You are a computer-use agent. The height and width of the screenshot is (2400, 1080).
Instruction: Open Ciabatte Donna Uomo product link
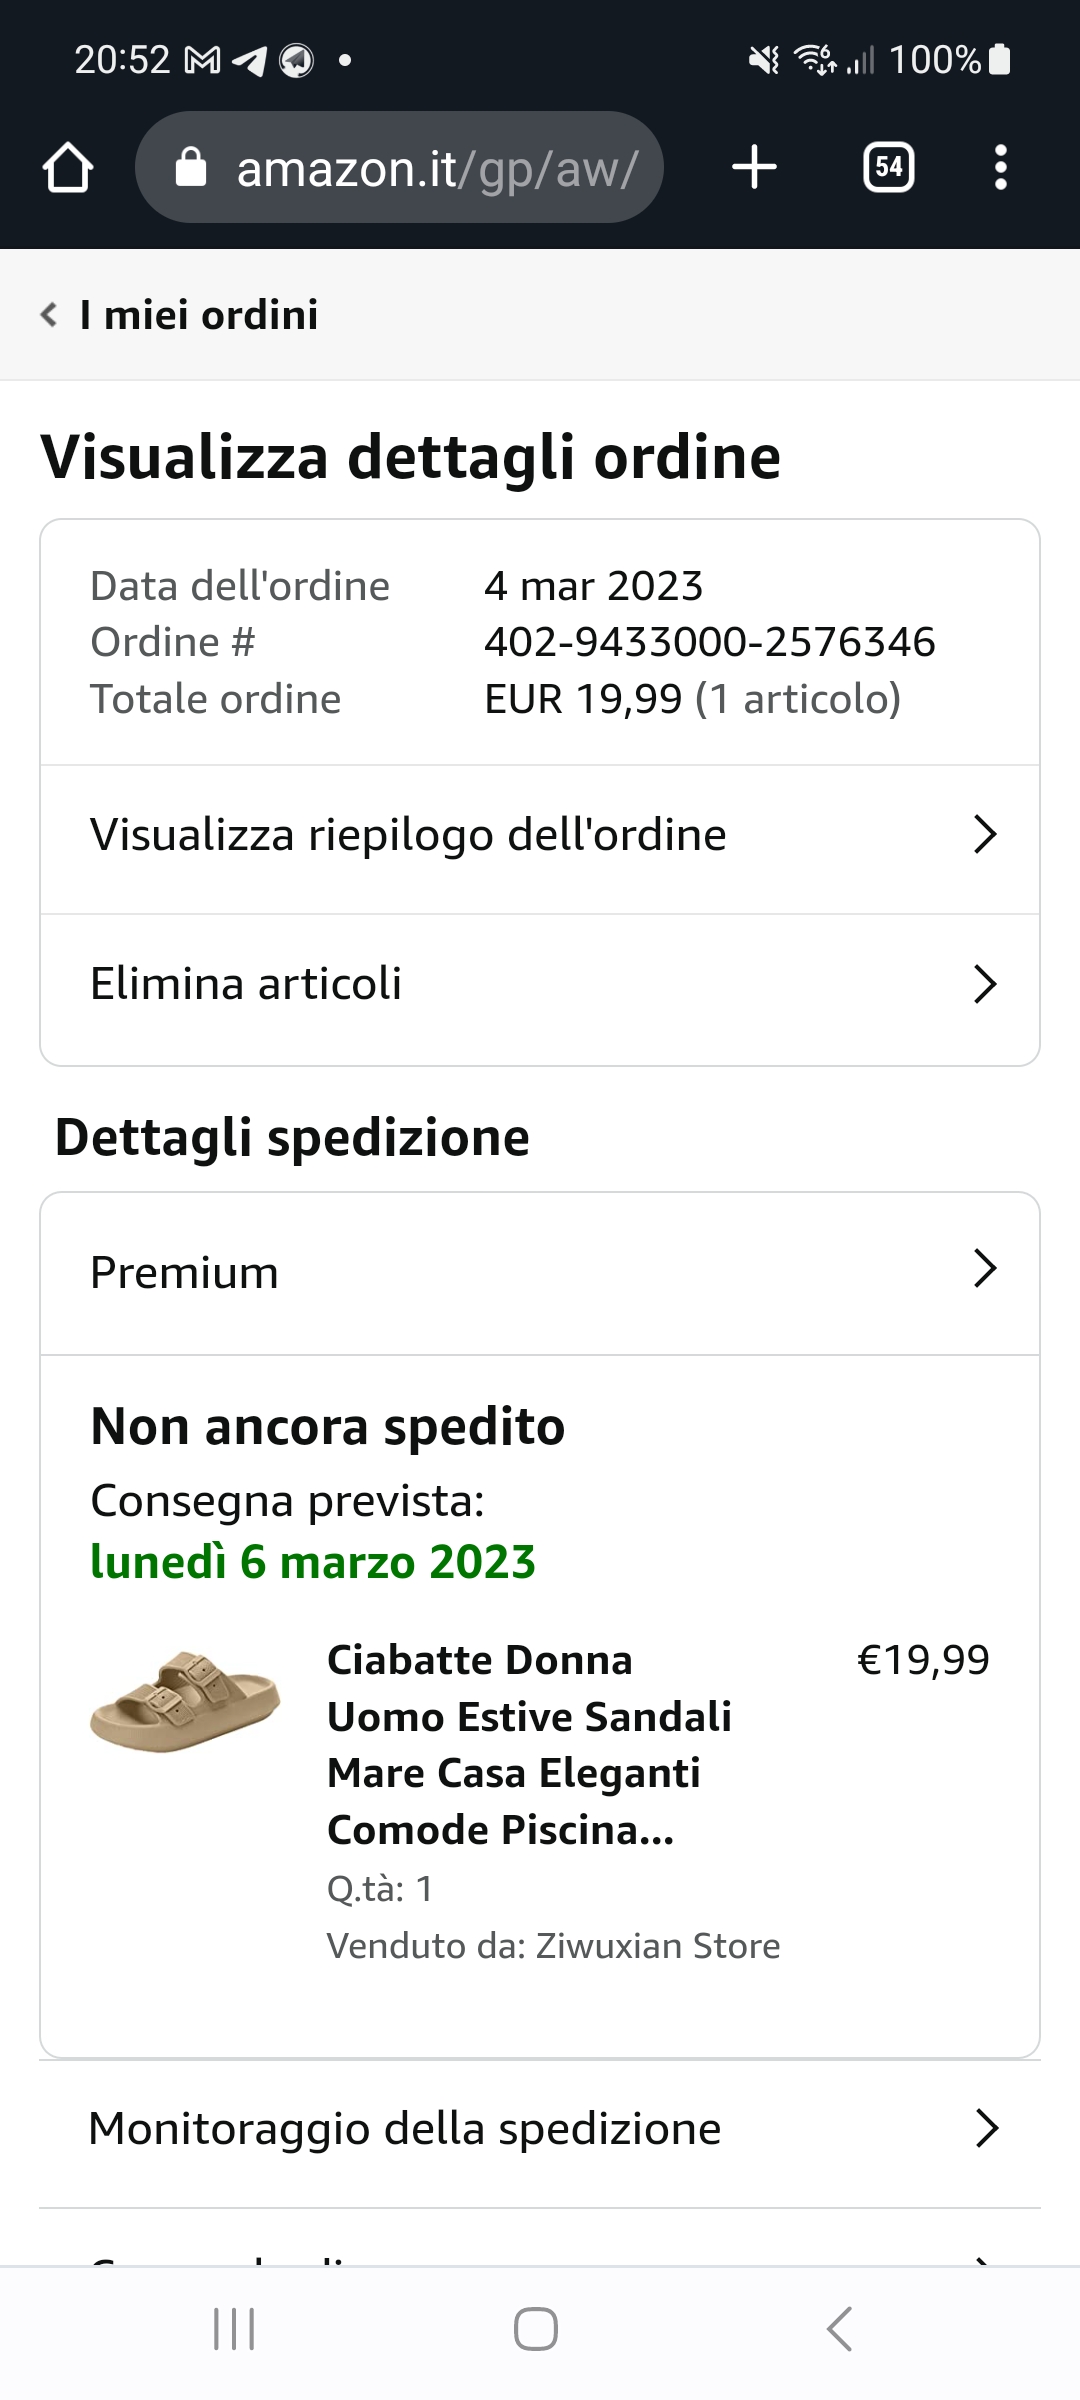529,1744
